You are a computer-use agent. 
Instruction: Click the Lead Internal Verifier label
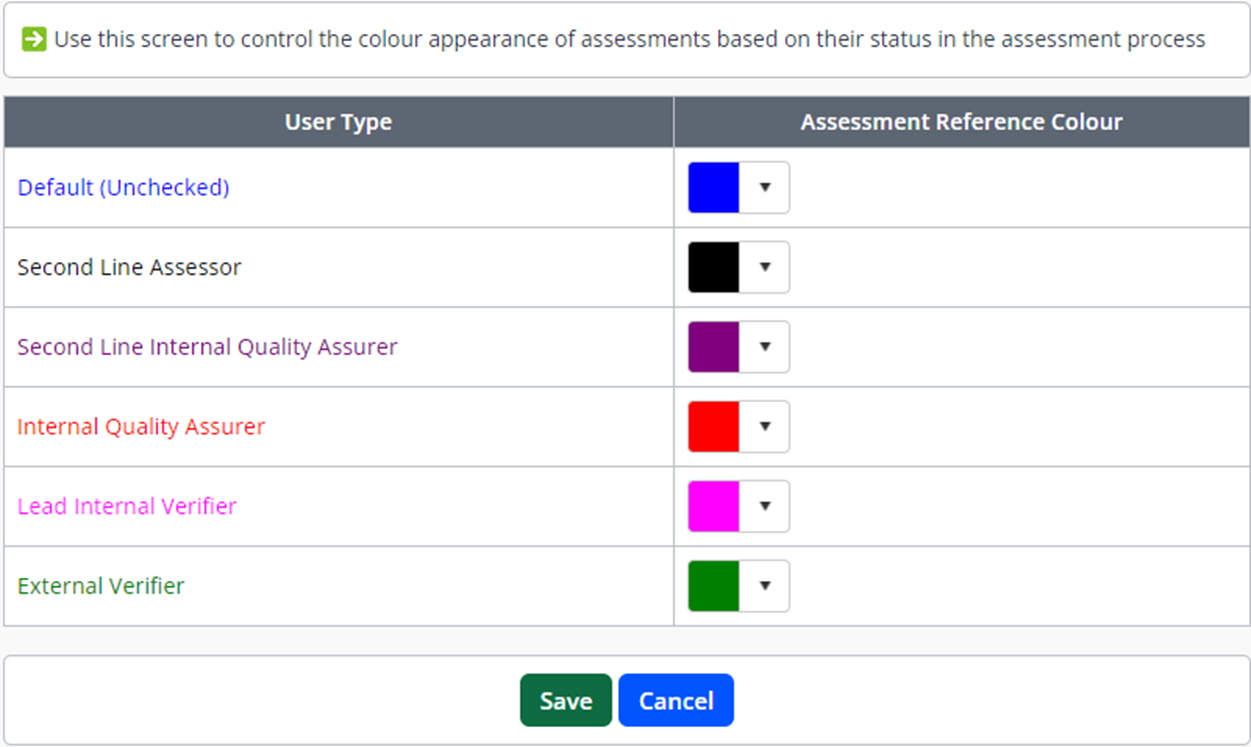127,506
